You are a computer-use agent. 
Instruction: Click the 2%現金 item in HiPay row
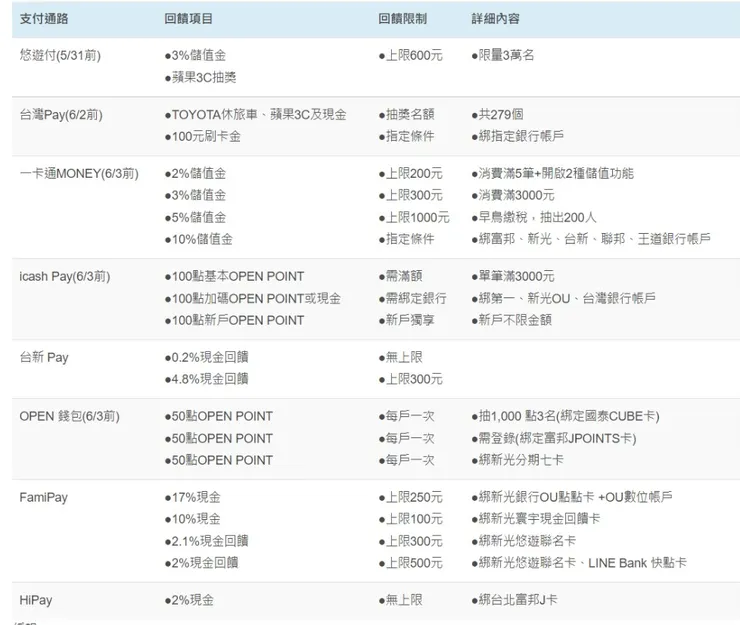(189, 601)
